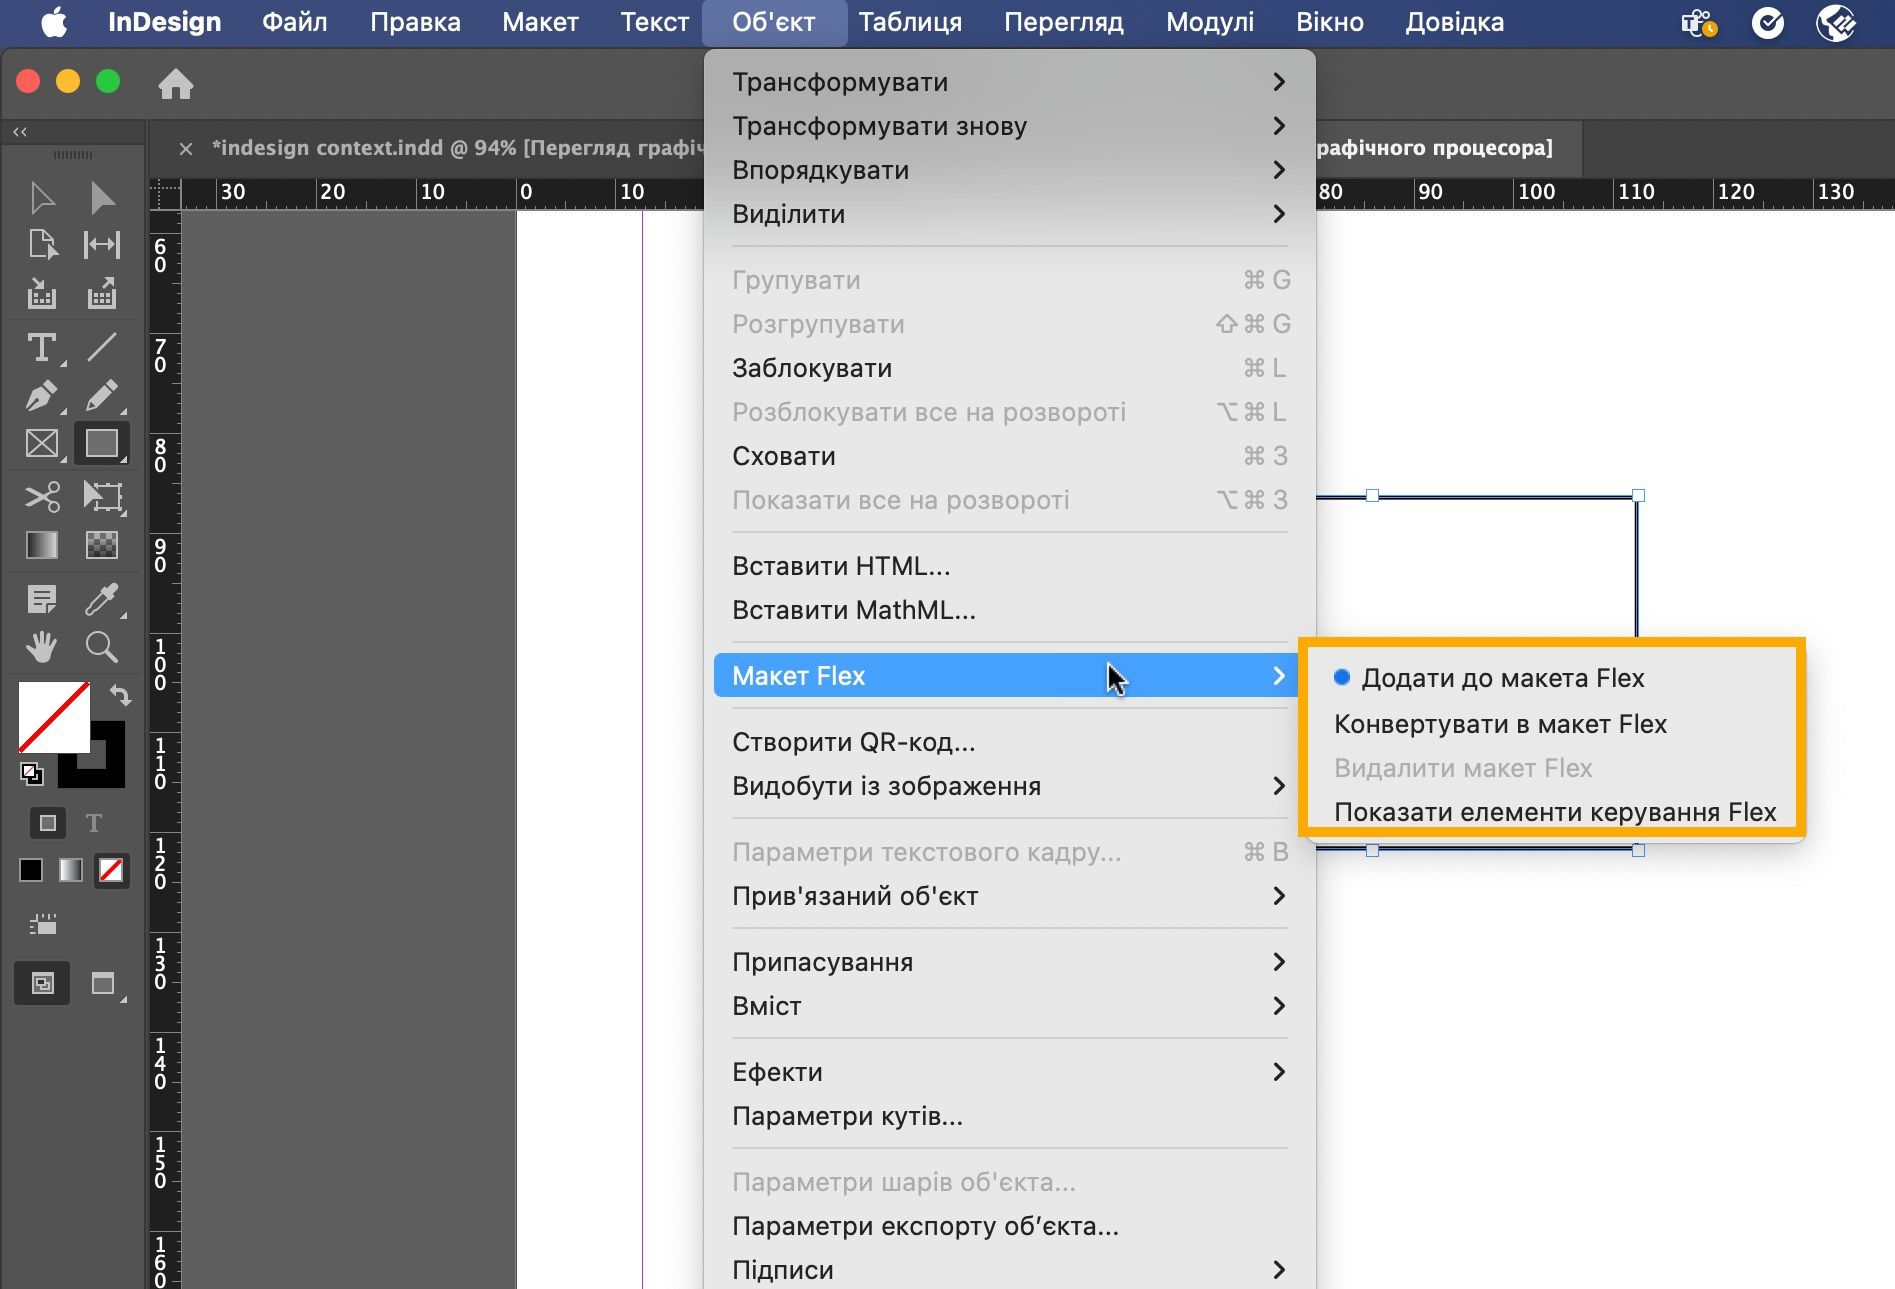Activate the Content Collector tool
Viewport: 1895px width, 1289px height.
coord(42,294)
